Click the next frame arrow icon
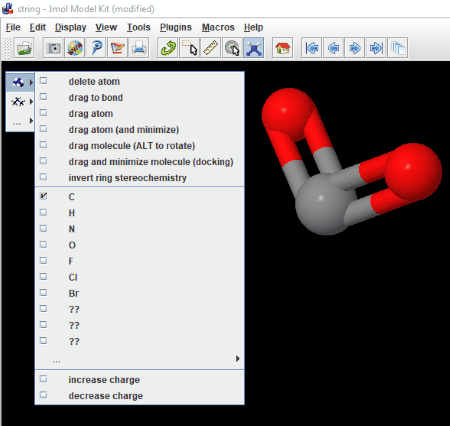The image size is (450, 426). pyautogui.click(x=354, y=48)
